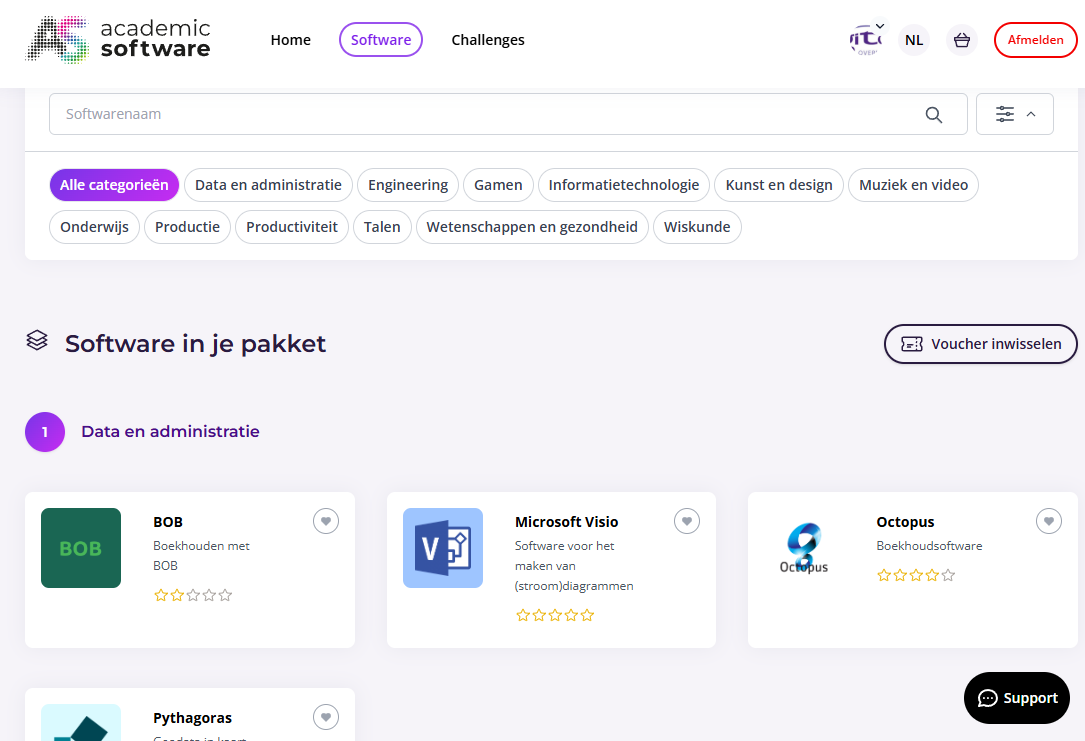Select the Alle categorieën filter

click(x=114, y=185)
